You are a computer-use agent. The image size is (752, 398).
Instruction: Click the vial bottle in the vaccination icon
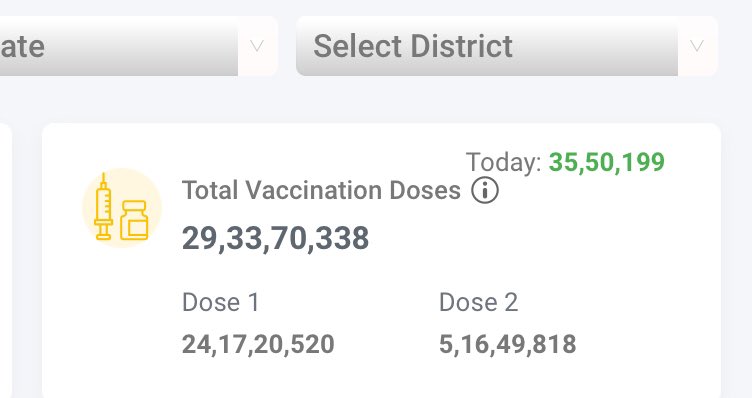[x=134, y=220]
